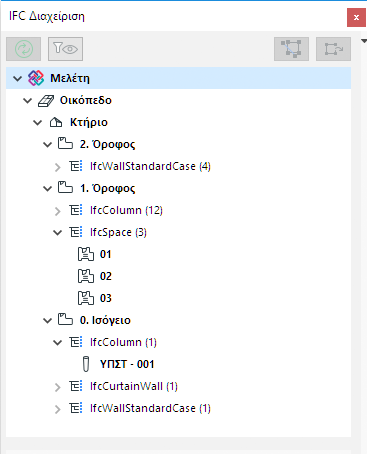The height and width of the screenshot is (454, 367).
Task: Select the 2. Όροφος label
Action: coord(107,145)
